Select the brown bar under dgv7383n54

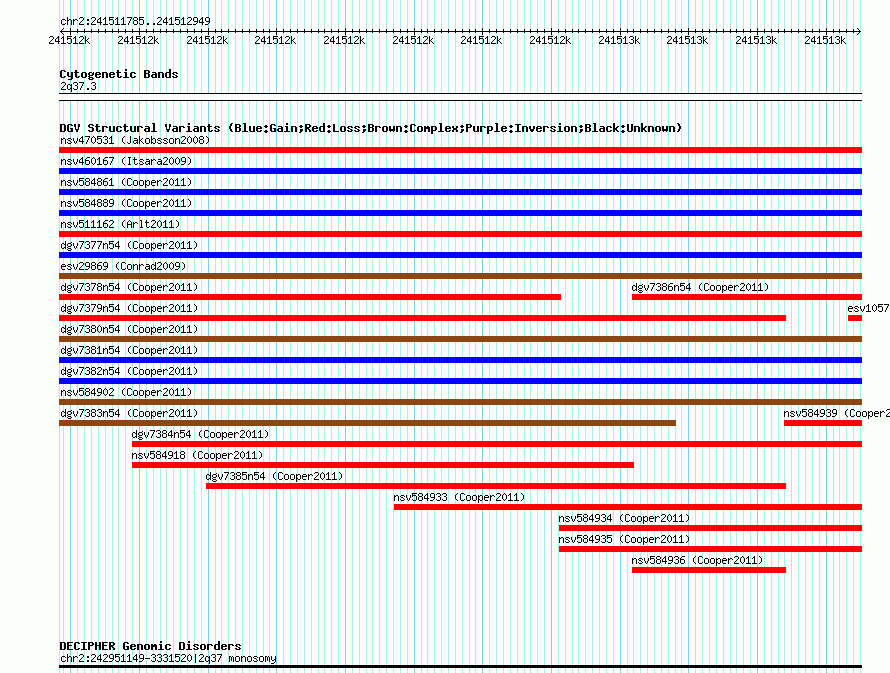367,423
